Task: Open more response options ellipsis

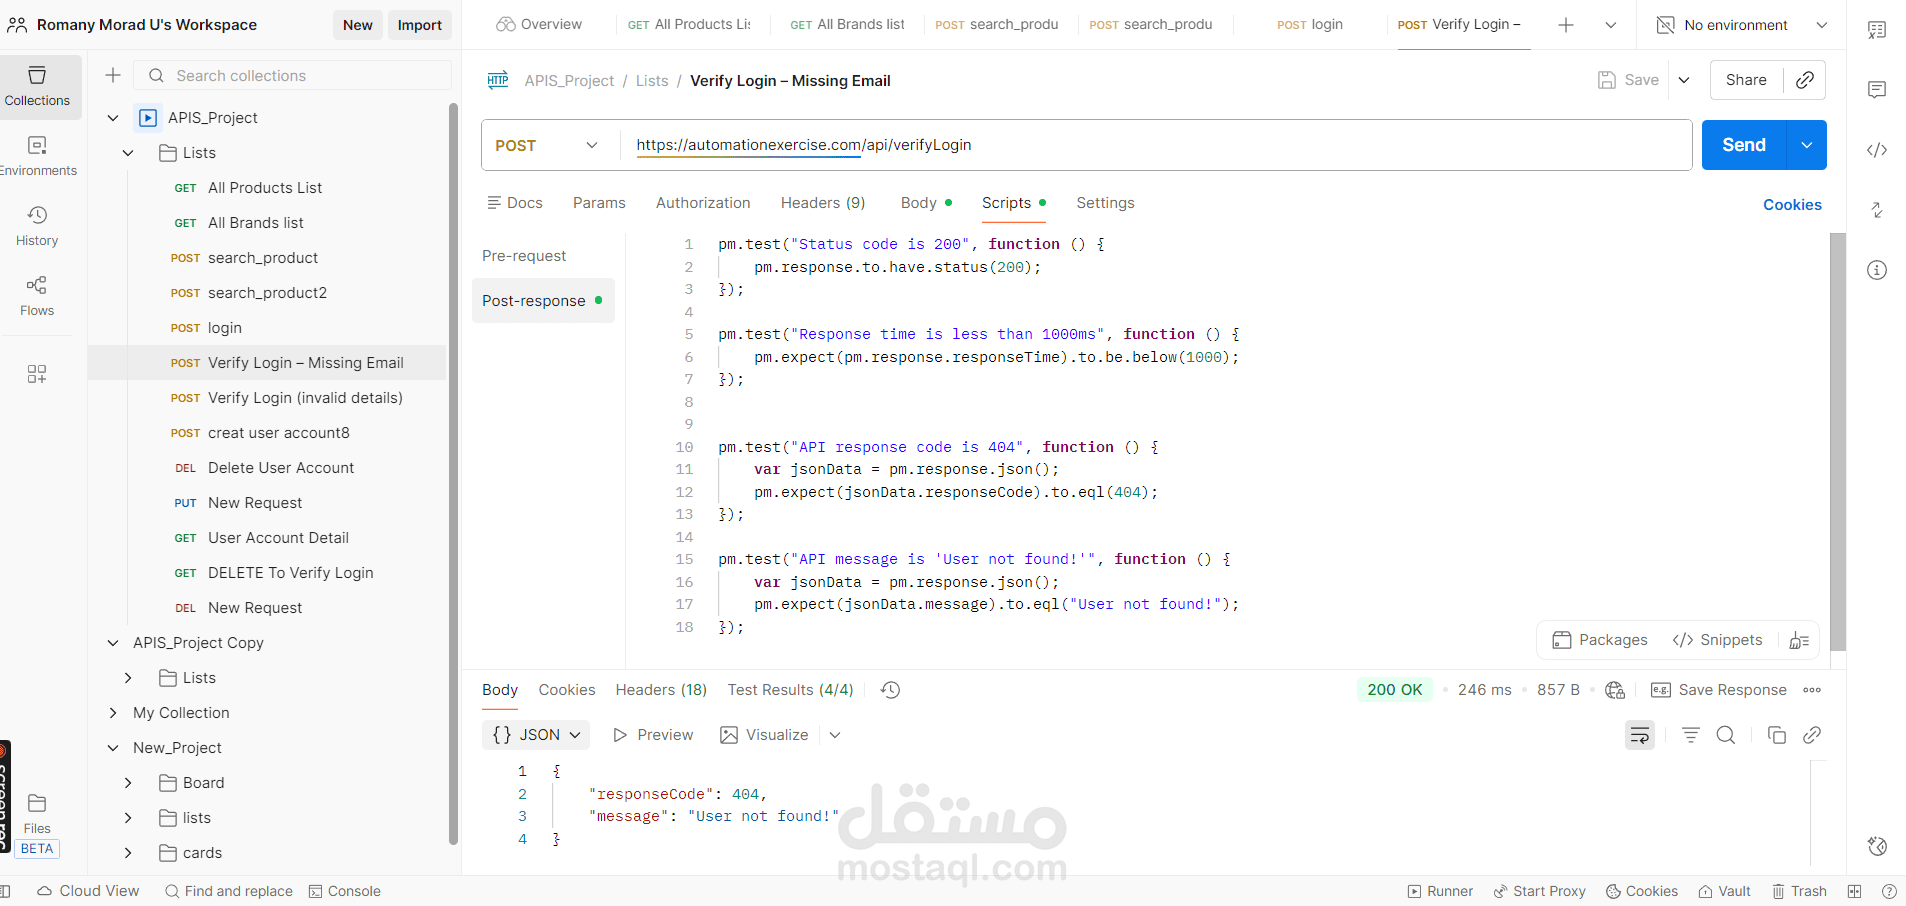Action: click(1812, 690)
